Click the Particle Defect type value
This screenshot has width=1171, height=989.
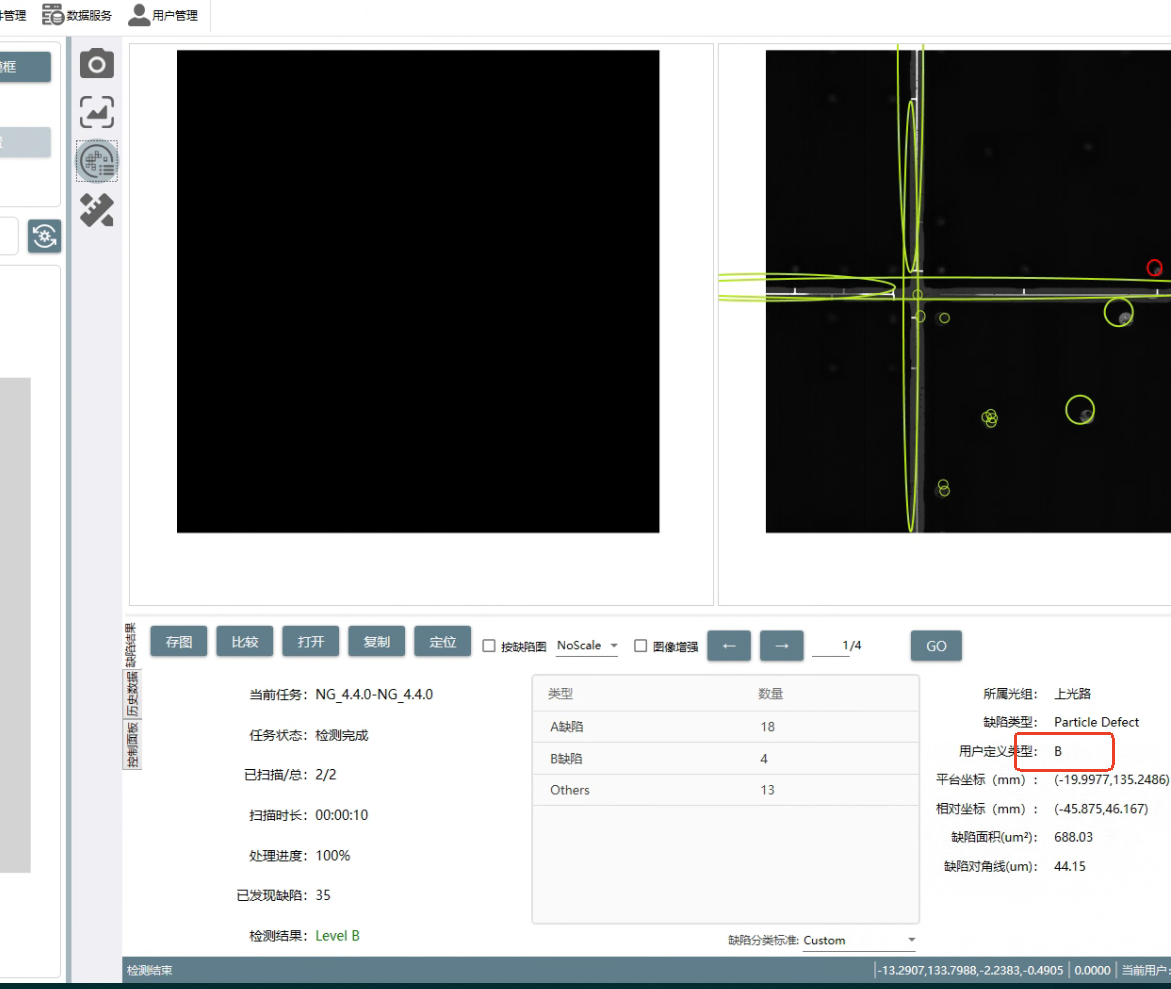click(x=1096, y=722)
